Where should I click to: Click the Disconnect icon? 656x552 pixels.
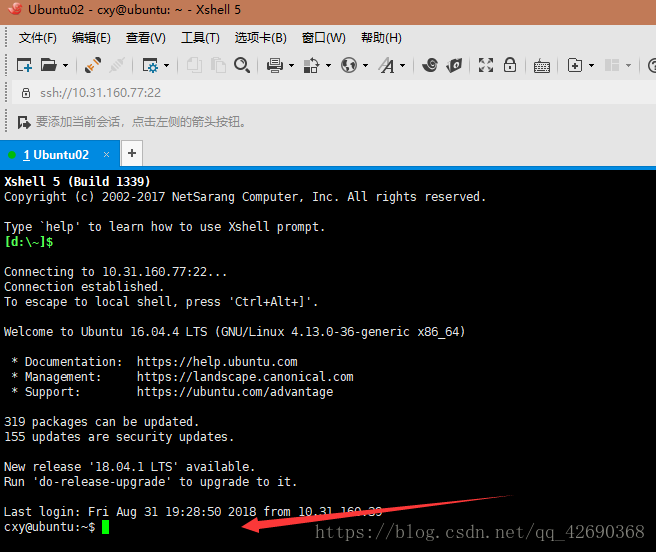(x=117, y=65)
